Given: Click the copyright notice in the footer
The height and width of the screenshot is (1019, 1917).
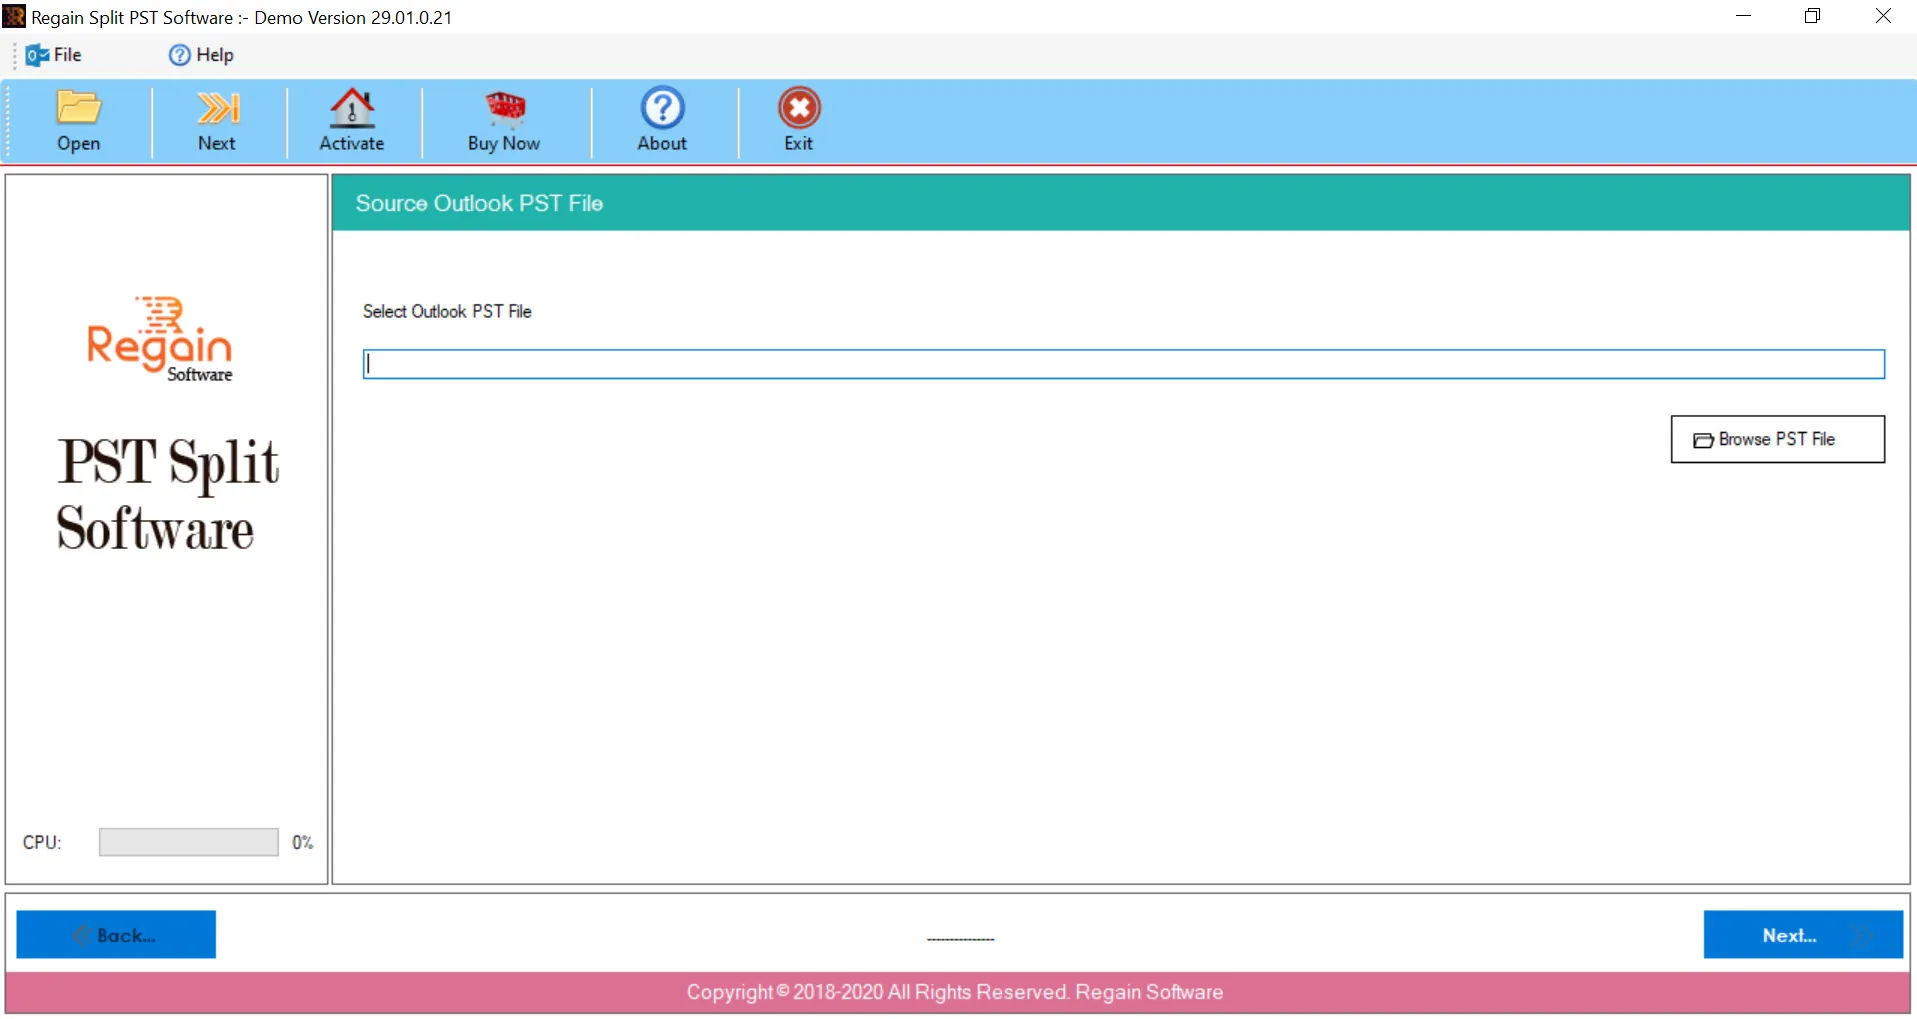Looking at the screenshot, I should tap(954, 992).
